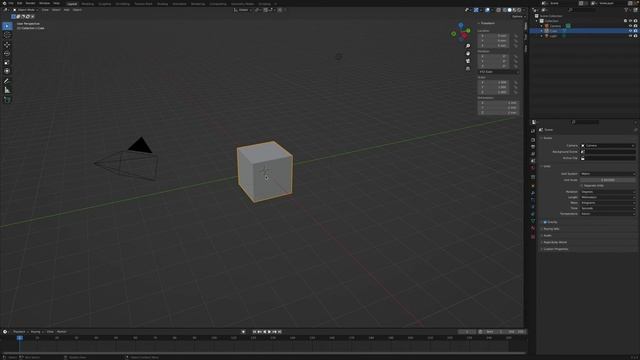Toggle render camera icon for Cube row
640x360 pixels.
(636, 31)
